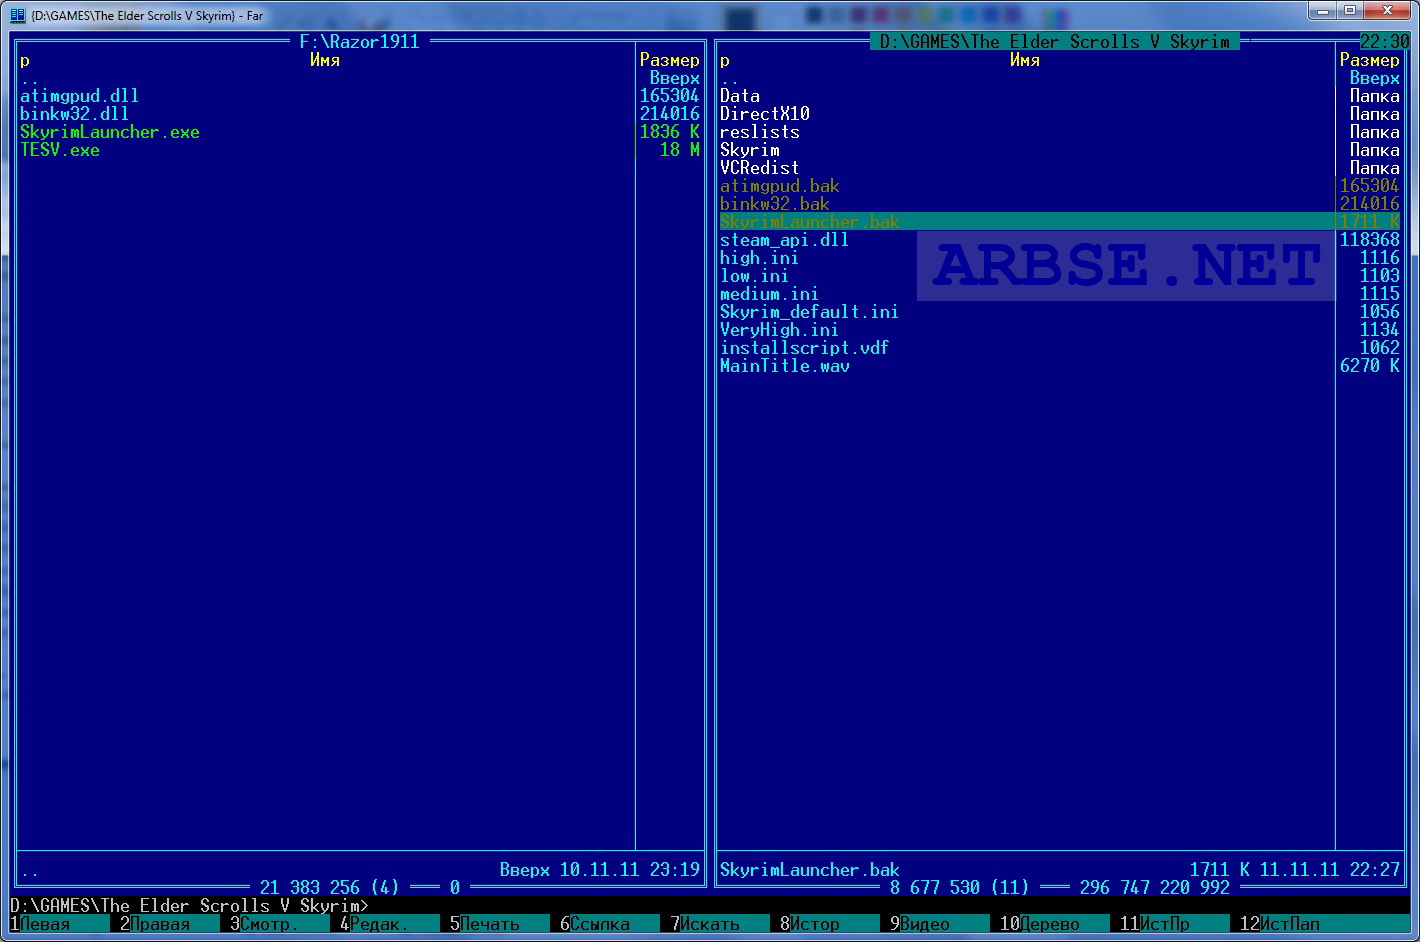This screenshot has width=1420, height=942.
Task: Click the left panel total 21 383 256 (4)
Action: (330, 888)
